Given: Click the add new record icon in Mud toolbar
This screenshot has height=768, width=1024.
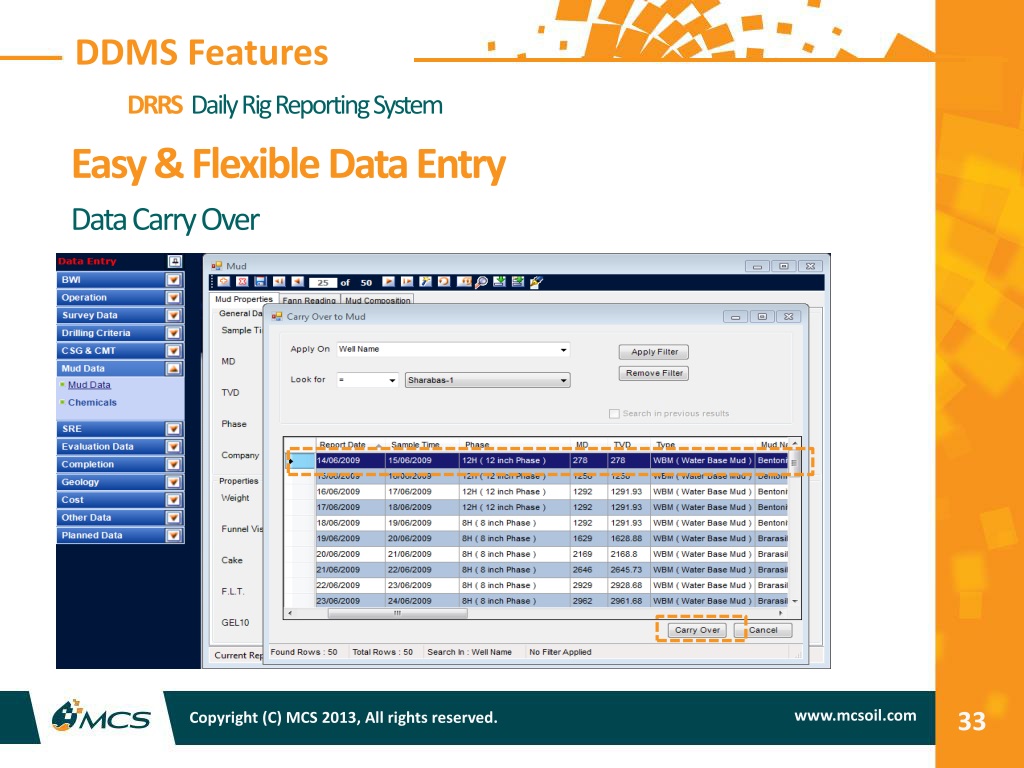Looking at the screenshot, I should (x=224, y=281).
